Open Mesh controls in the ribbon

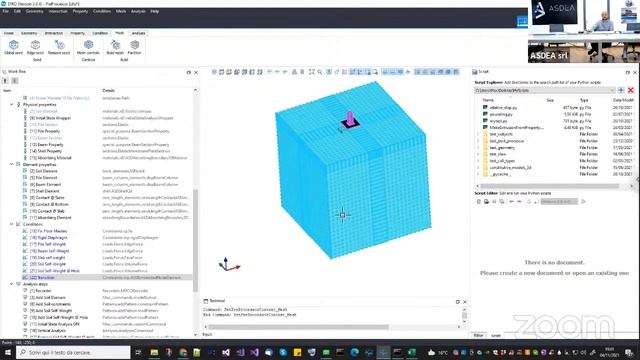point(88,47)
